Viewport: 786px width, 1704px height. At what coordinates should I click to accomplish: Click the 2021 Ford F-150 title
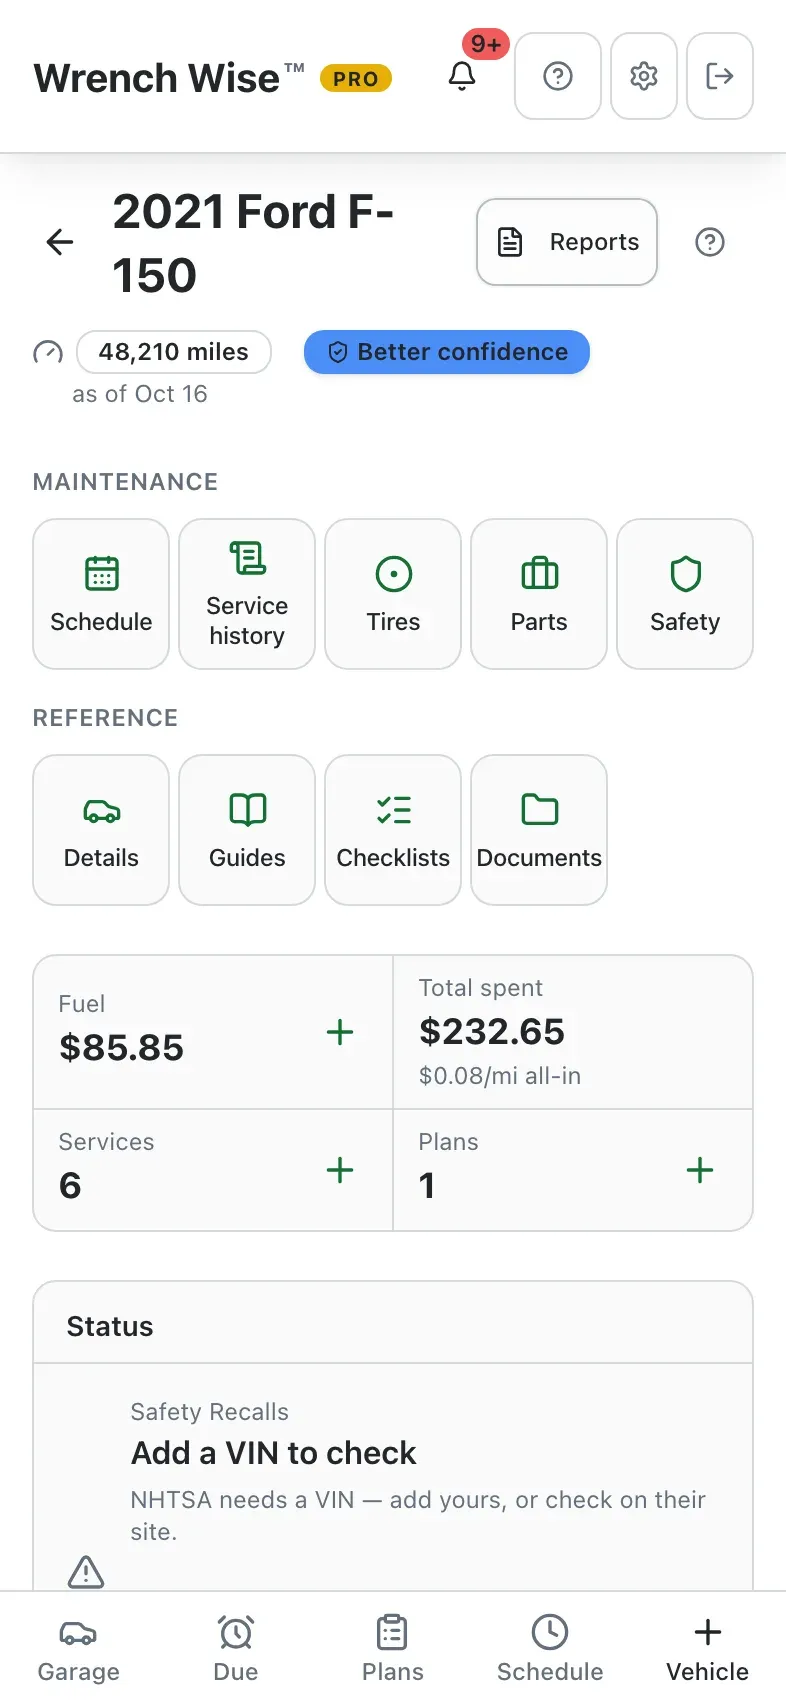(253, 243)
